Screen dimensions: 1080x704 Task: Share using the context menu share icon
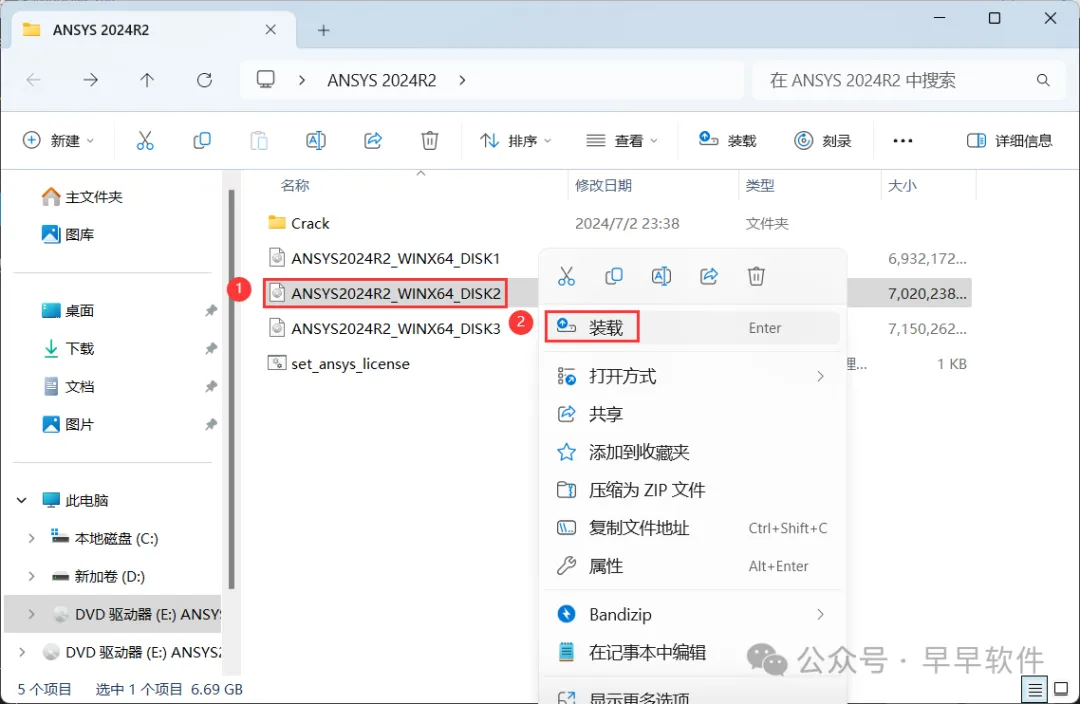[x=709, y=276]
